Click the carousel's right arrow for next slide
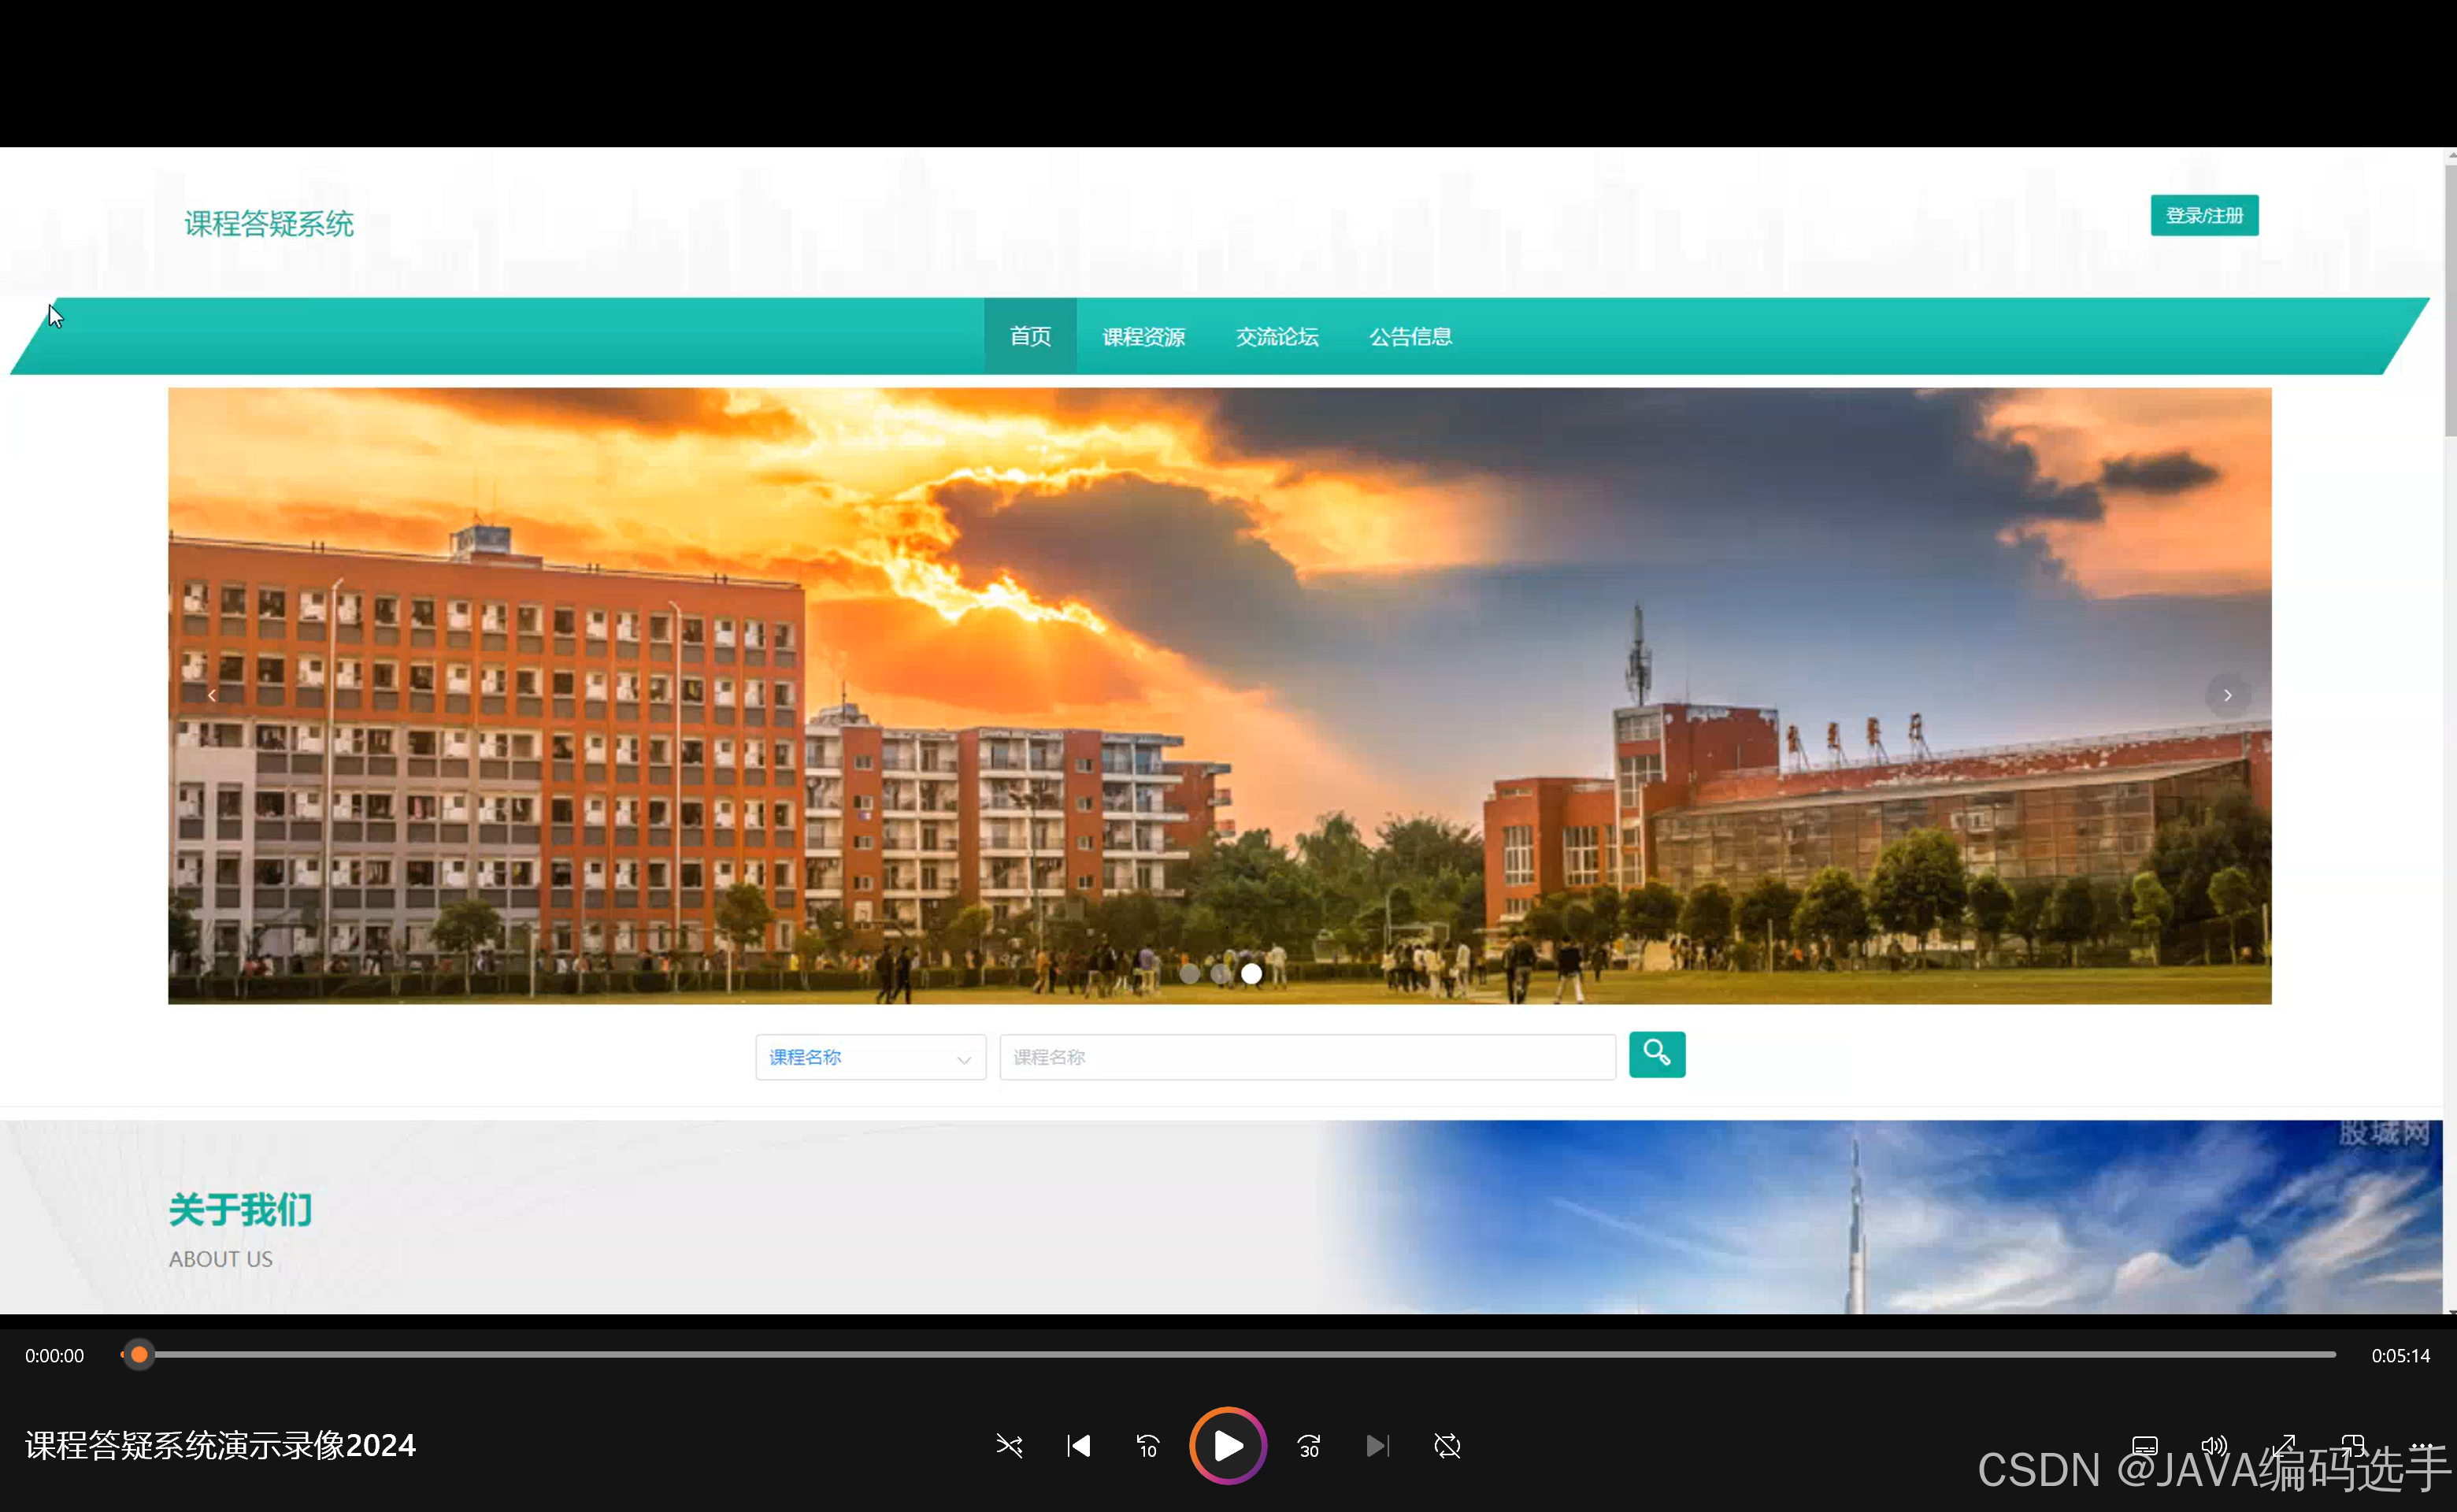Screen dimensions: 2457x1512 coord(2227,695)
